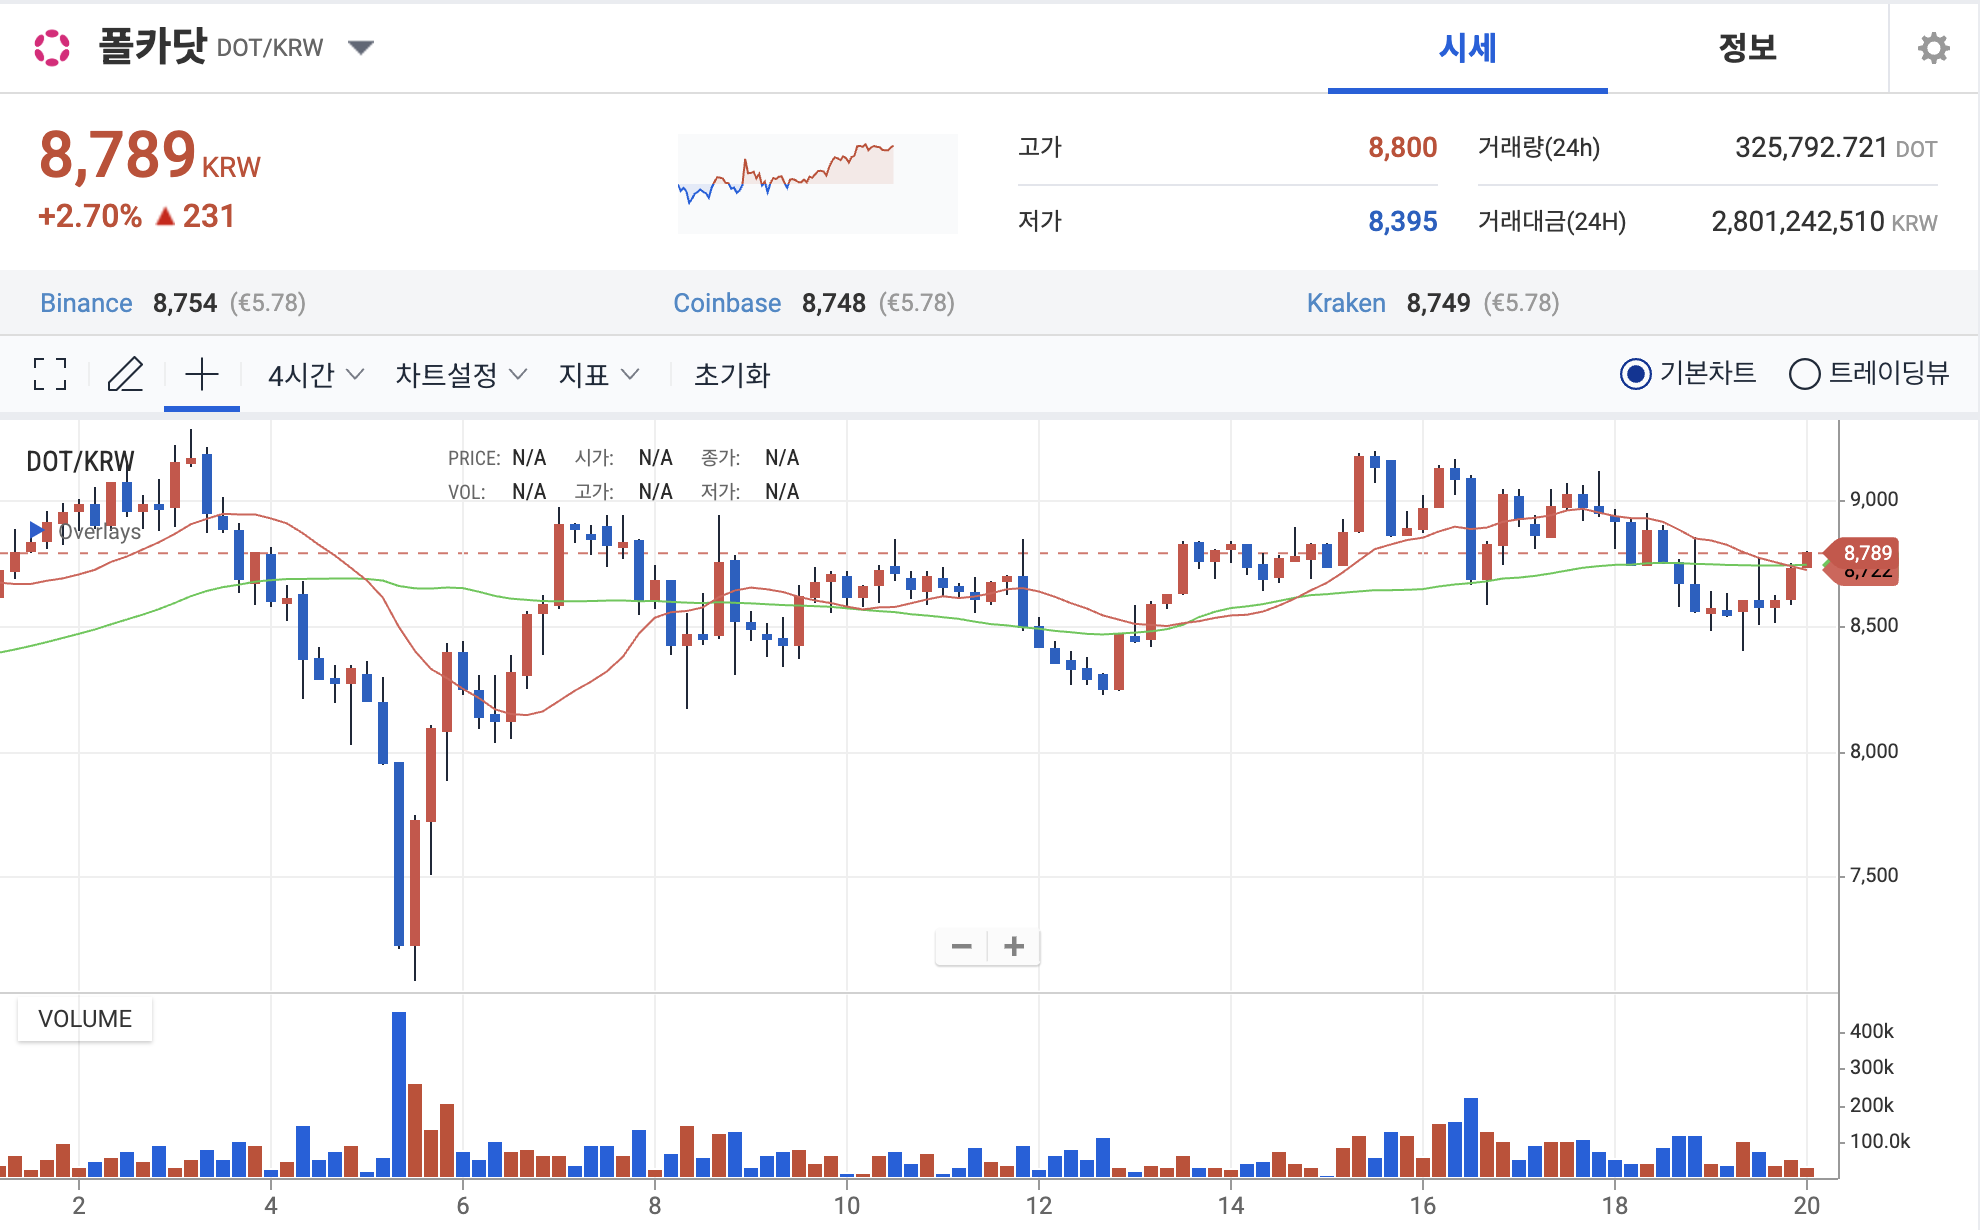1980x1230 pixels.
Task: Switch to the 정보 tab
Action: coord(1747,48)
